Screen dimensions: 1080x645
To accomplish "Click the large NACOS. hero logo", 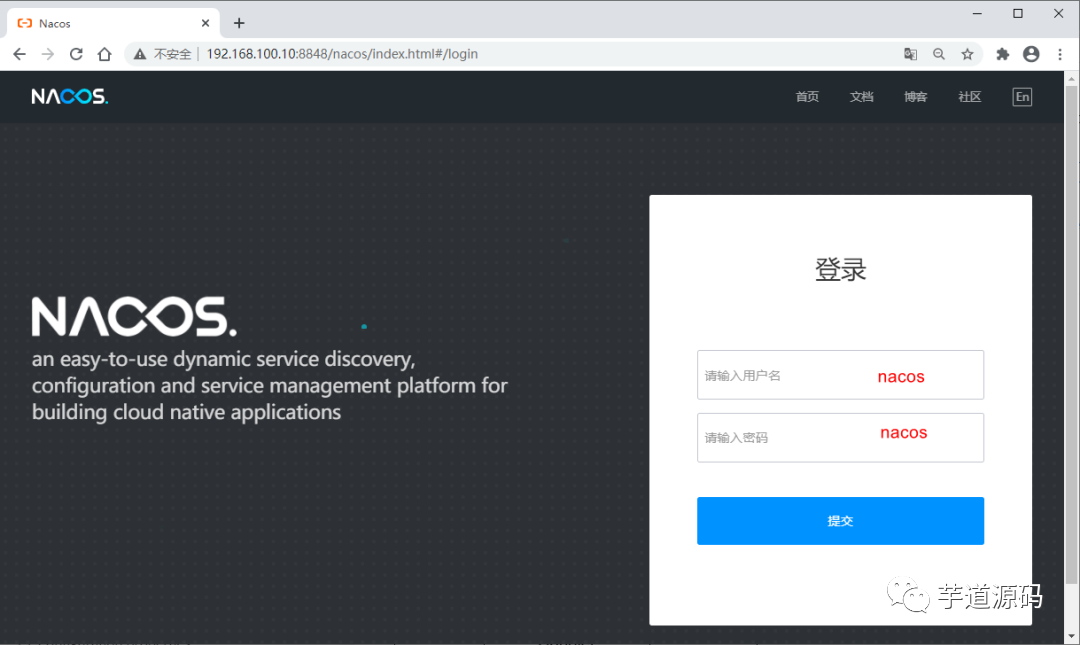I will pyautogui.click(x=134, y=316).
